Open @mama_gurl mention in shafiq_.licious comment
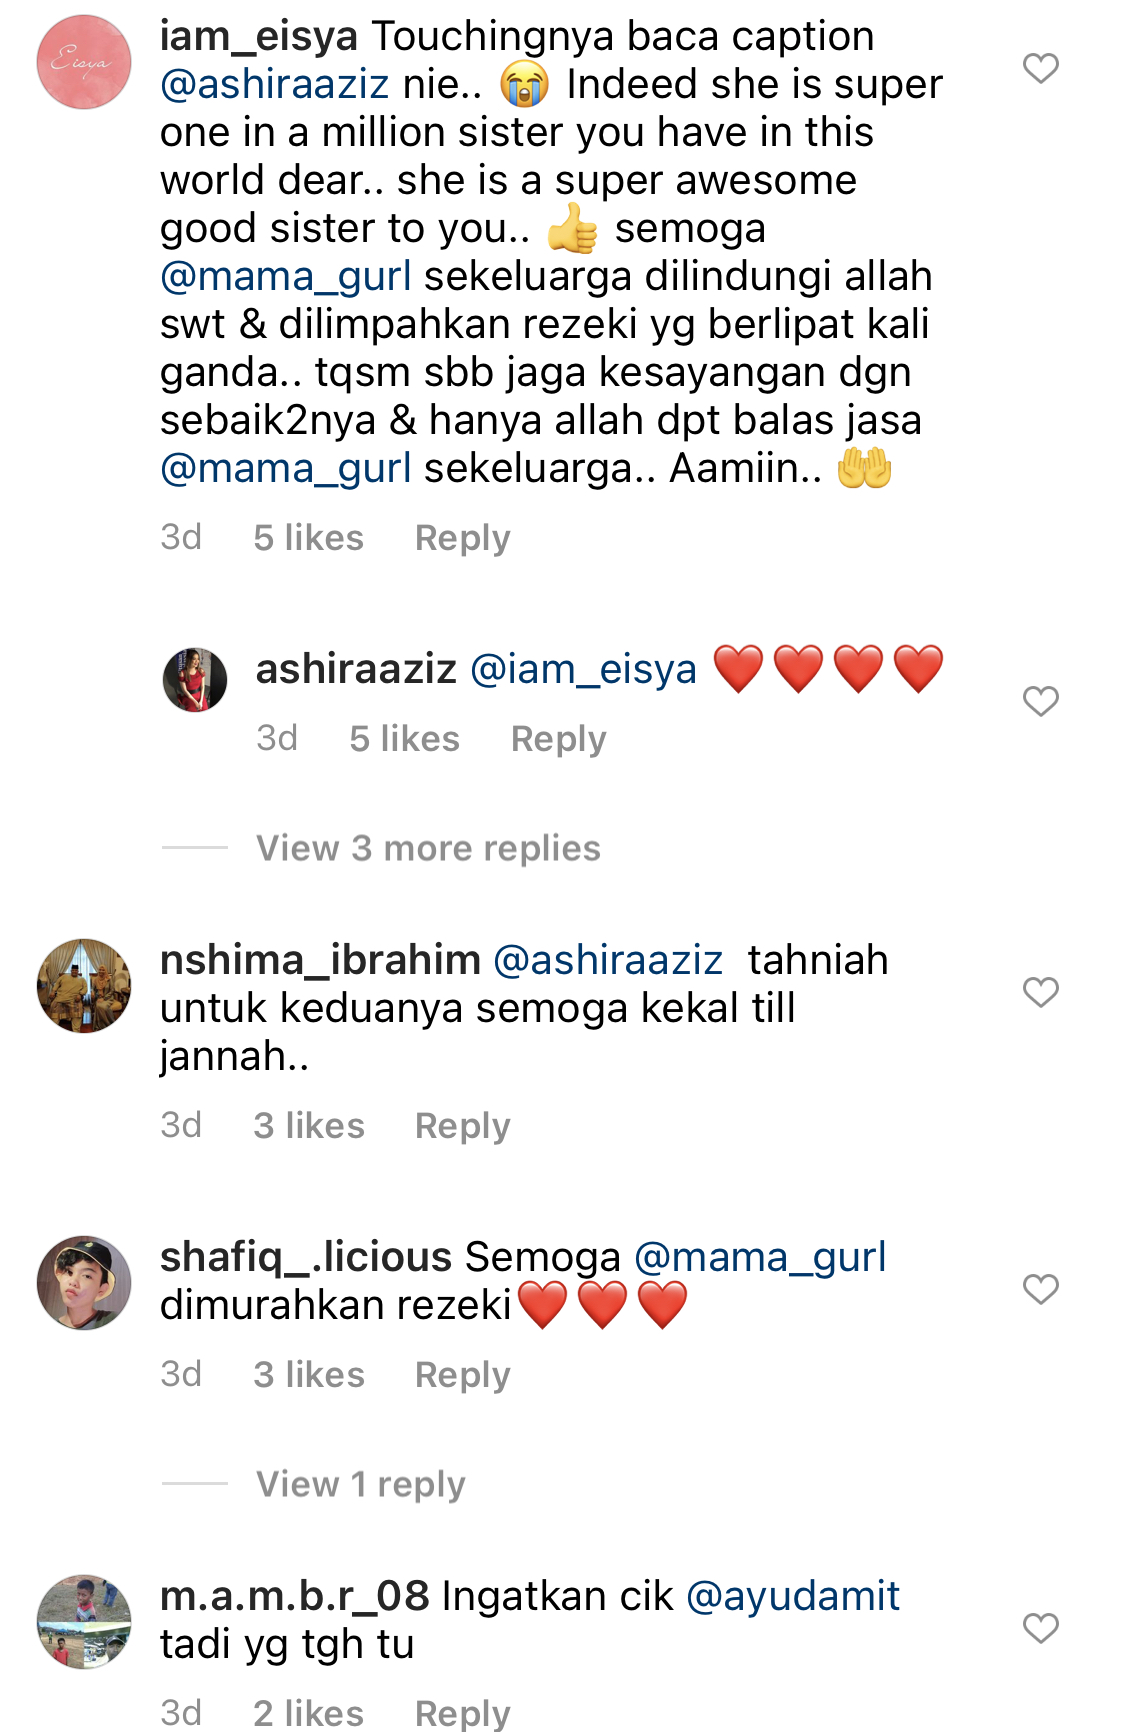Viewport: 1125px width, 1732px height. (760, 1257)
